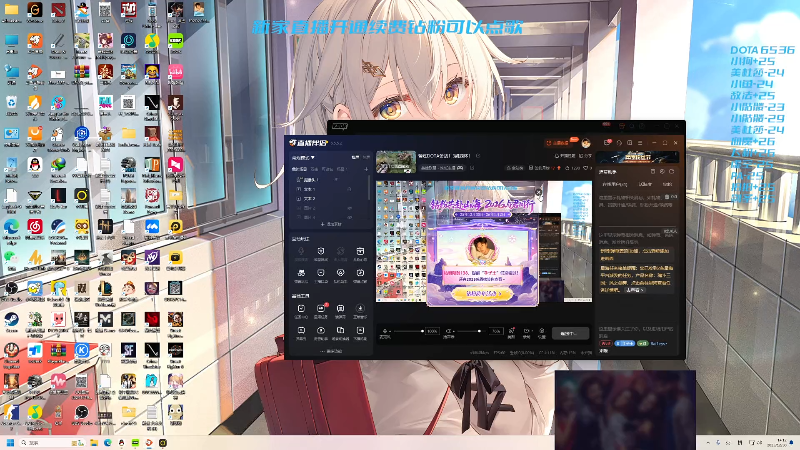Open the beauty effects icon below preview

[511, 331]
